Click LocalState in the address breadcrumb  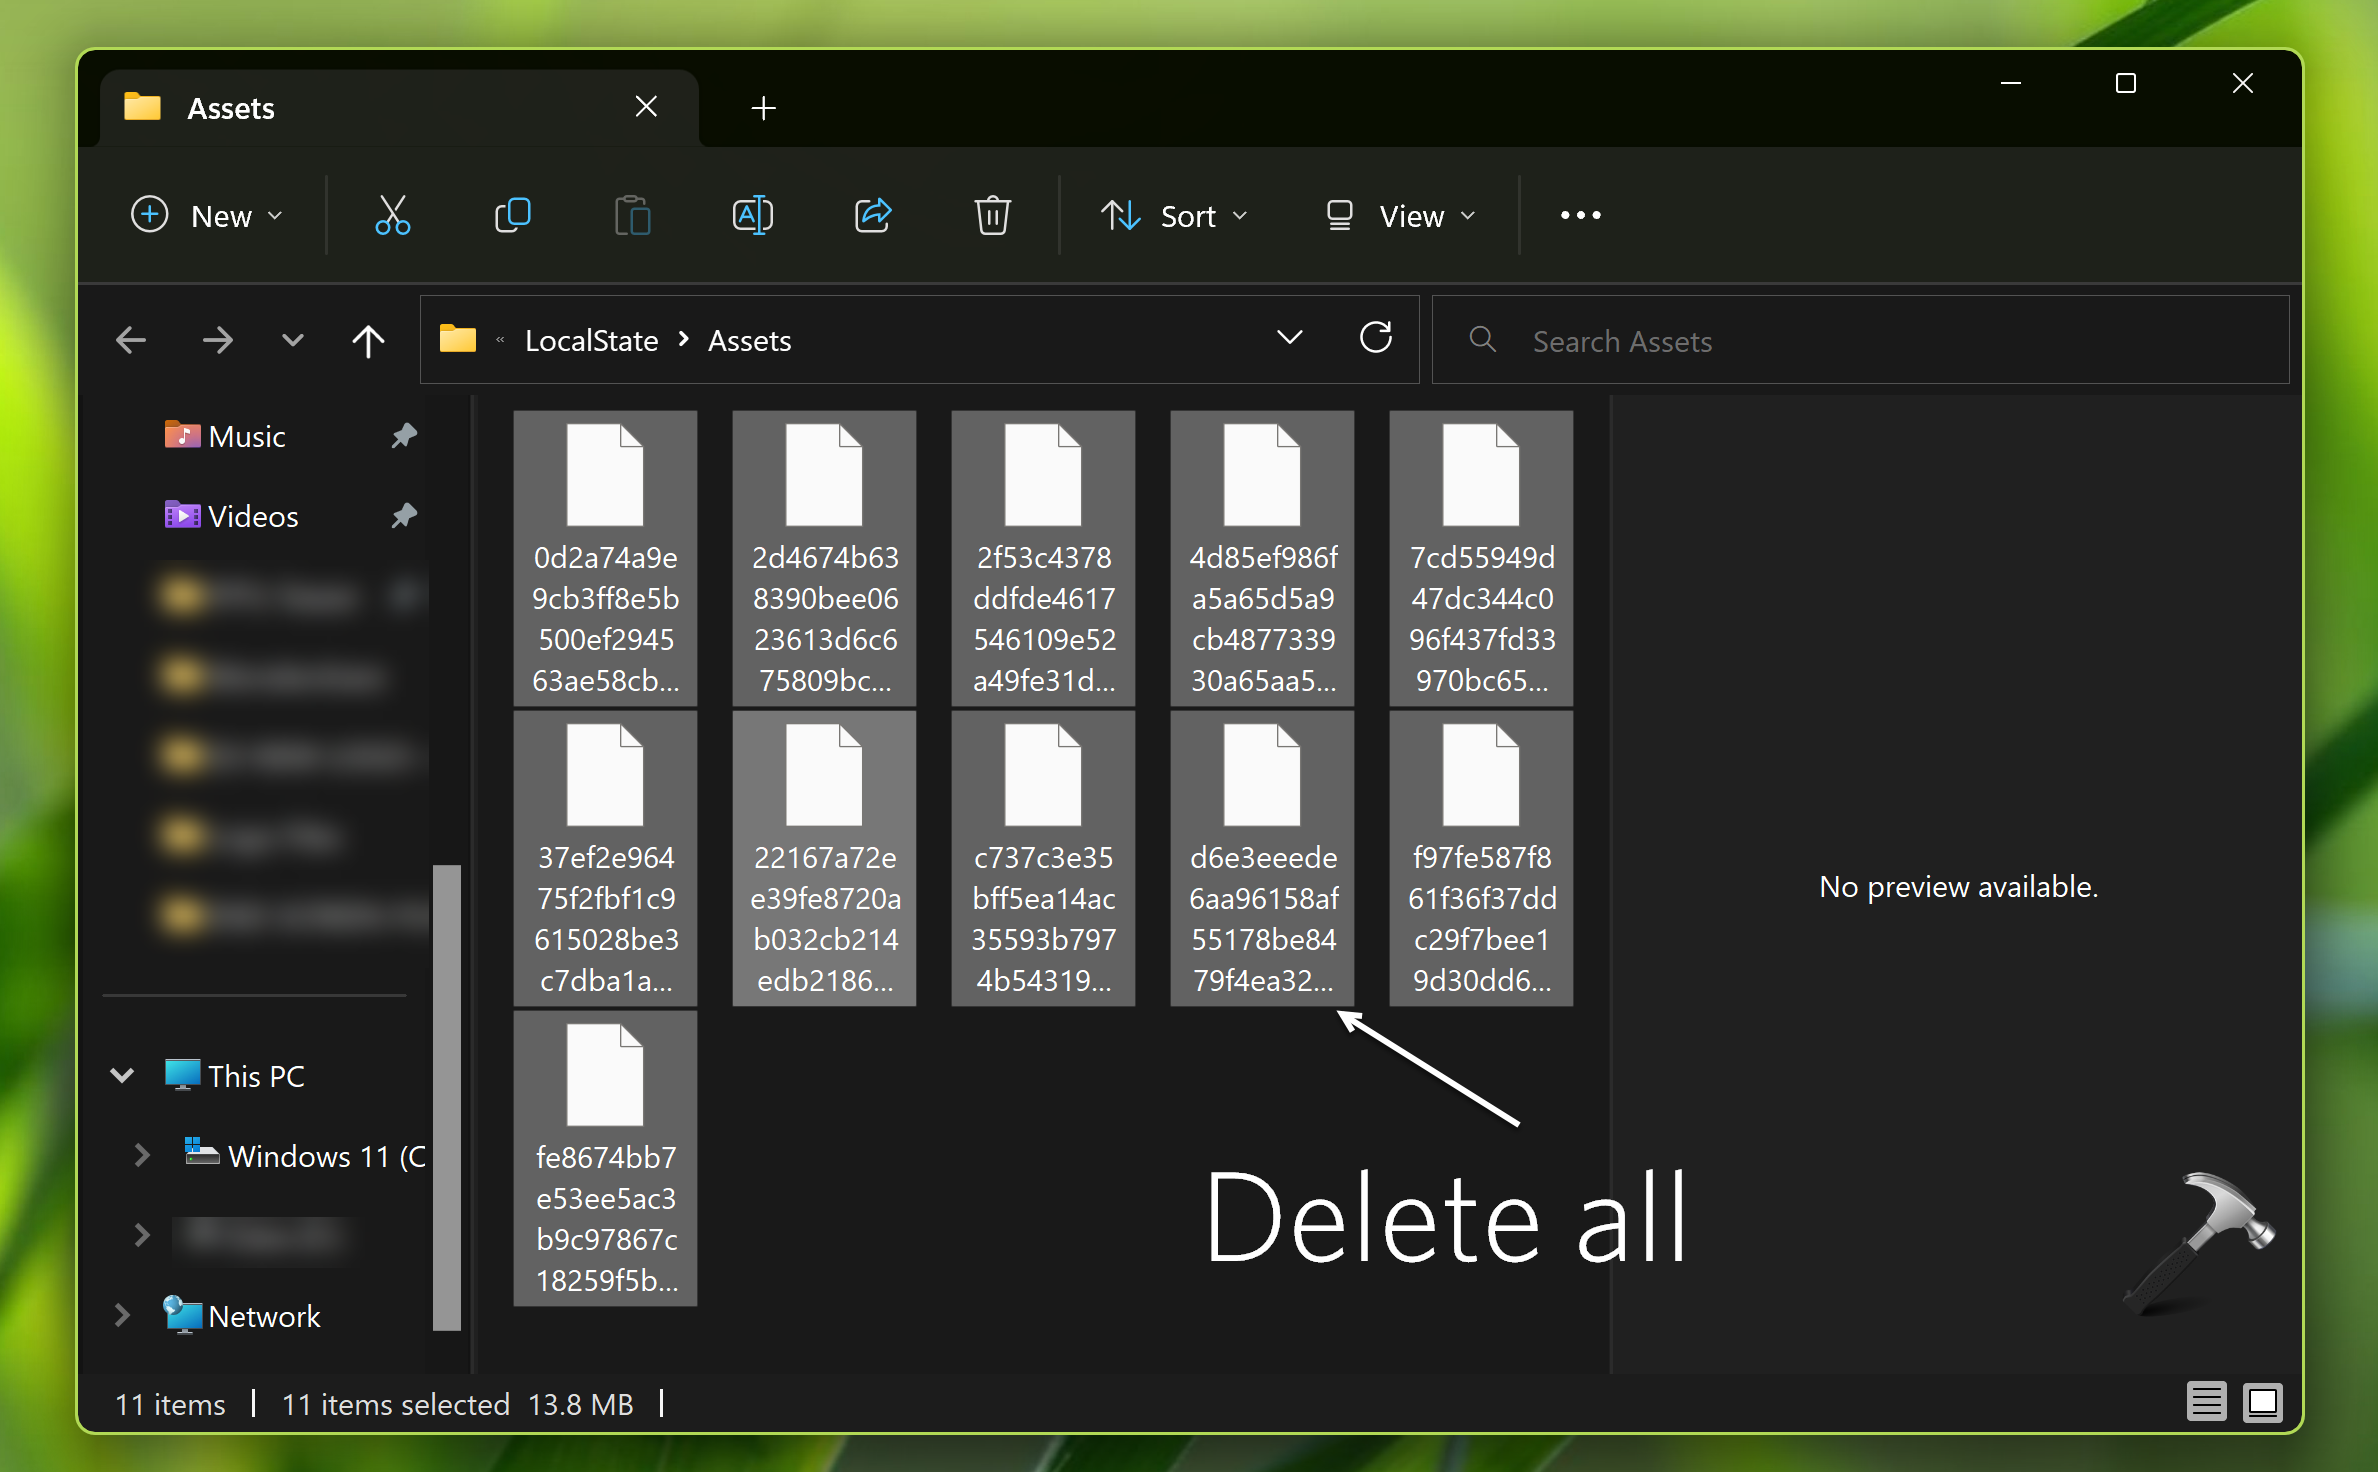pos(591,341)
